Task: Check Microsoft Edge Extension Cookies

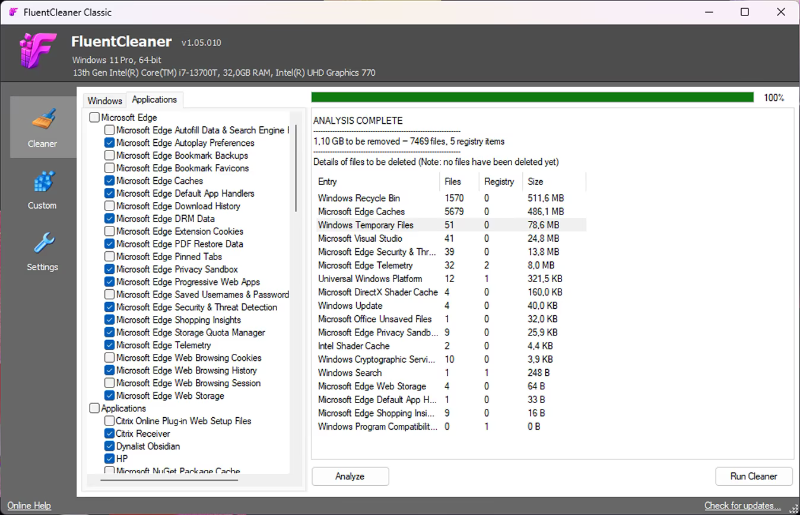Action: pyautogui.click(x=109, y=231)
